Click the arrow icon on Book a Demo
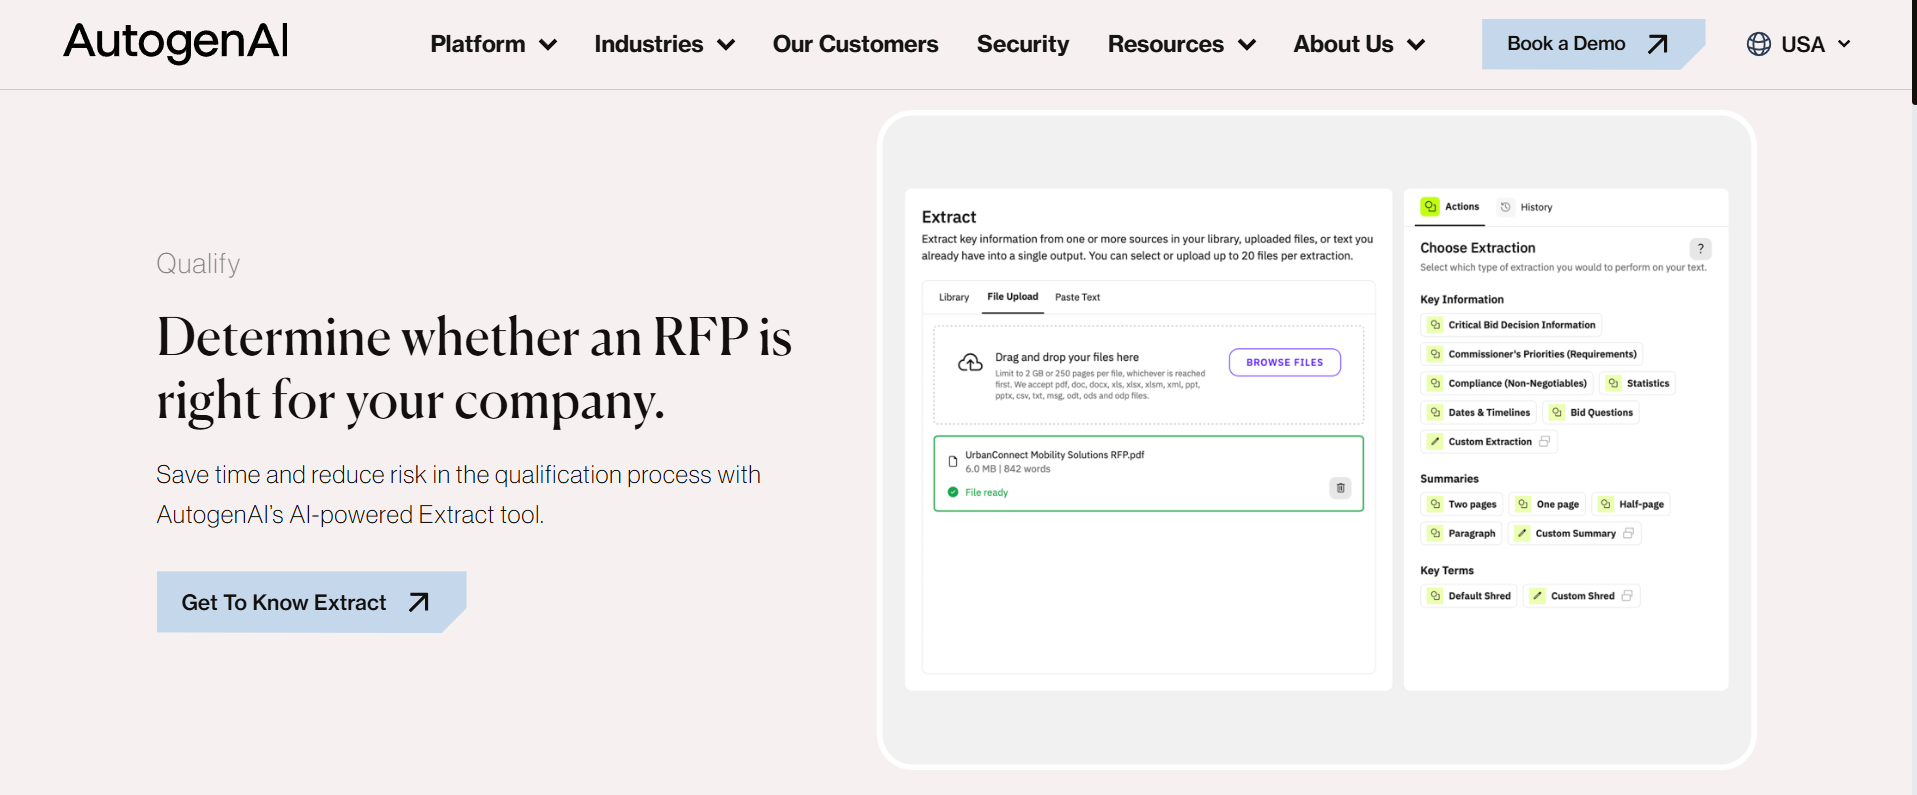This screenshot has height=795, width=1917. (x=1657, y=44)
